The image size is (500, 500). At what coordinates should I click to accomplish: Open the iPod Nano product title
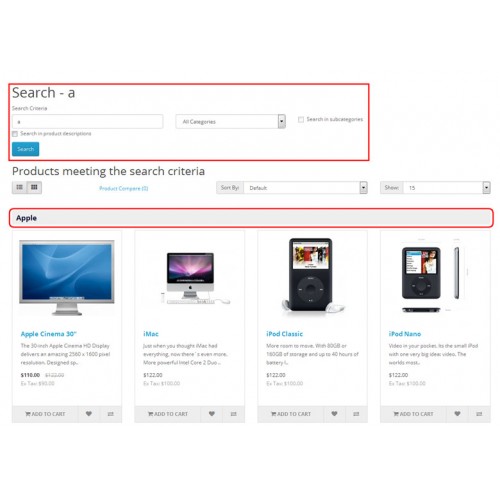click(x=405, y=334)
